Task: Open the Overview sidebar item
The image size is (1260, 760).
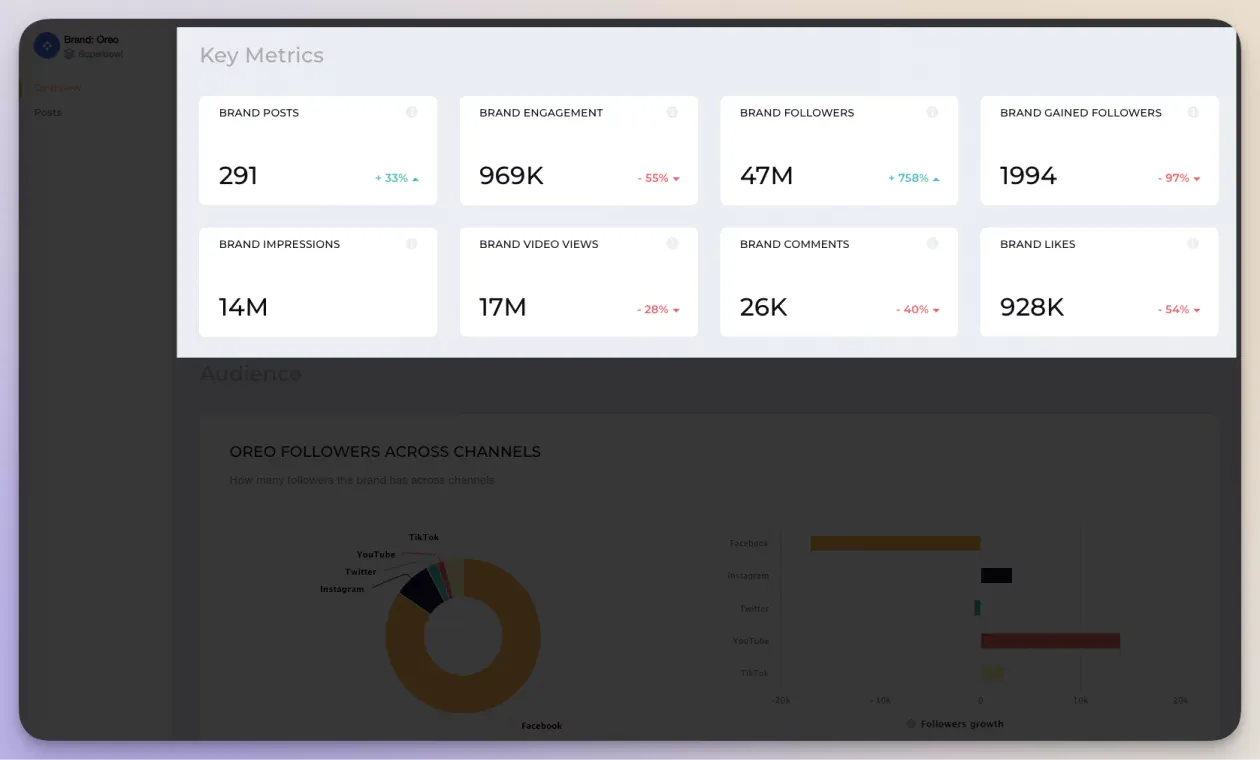Action: pyautogui.click(x=57, y=88)
